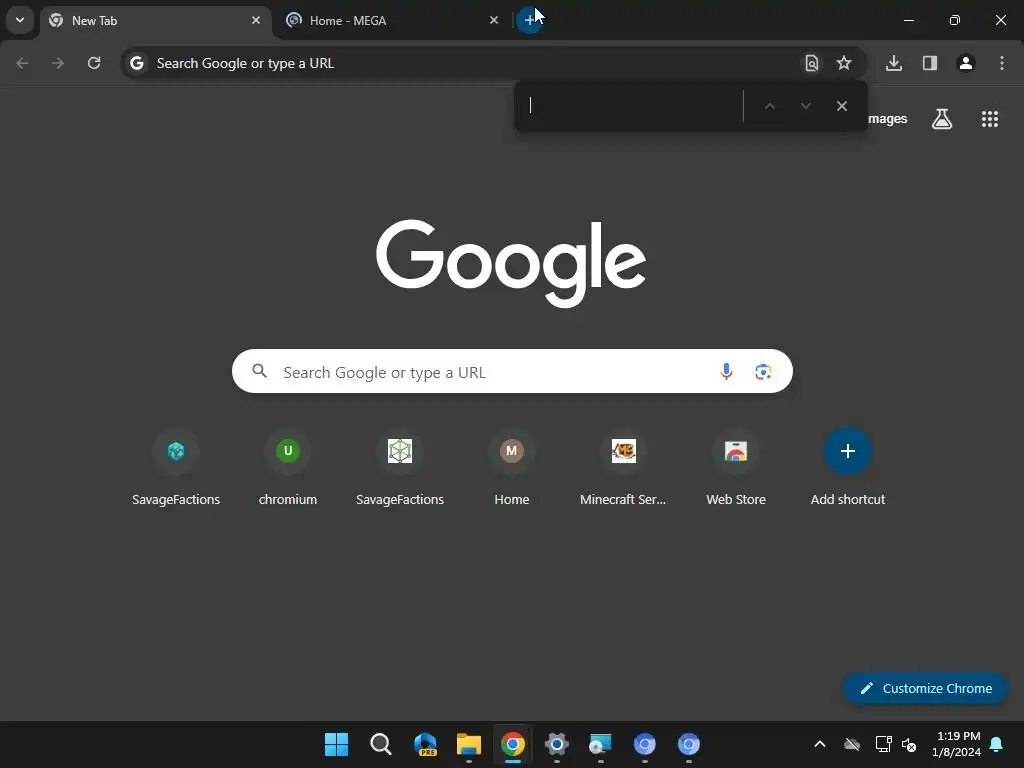Screen dimensions: 1024x768
Task: Click the Google icon in the address bar
Action: coord(136,63)
